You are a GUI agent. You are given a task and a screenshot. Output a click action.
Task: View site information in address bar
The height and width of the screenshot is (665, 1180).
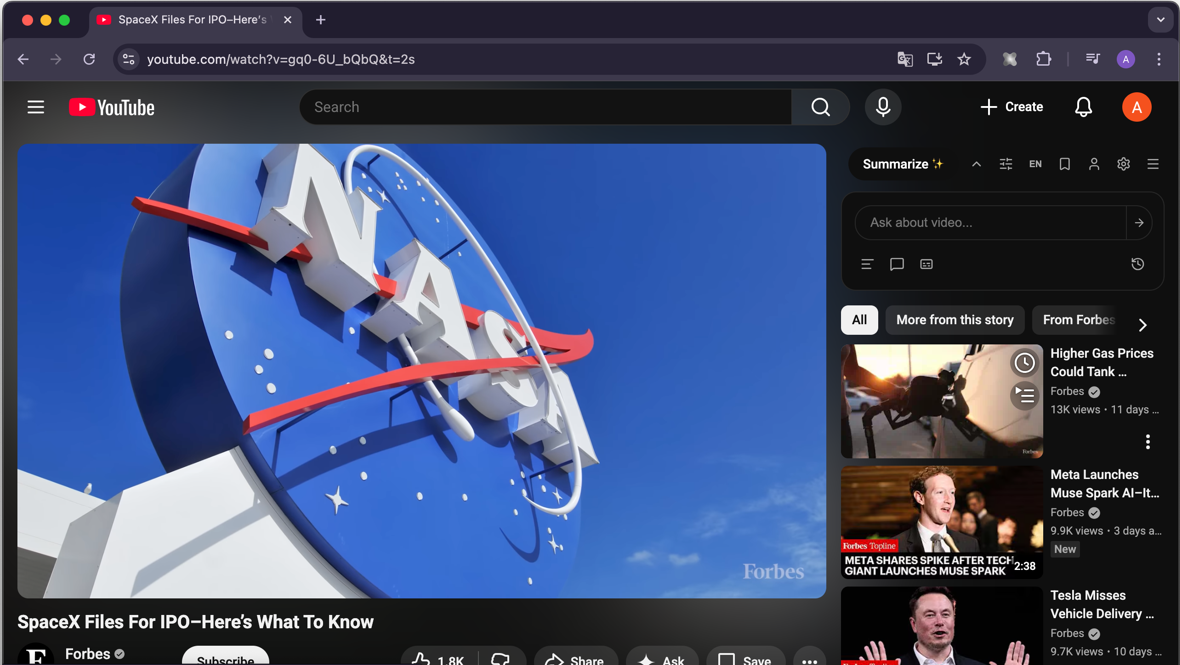pos(129,59)
